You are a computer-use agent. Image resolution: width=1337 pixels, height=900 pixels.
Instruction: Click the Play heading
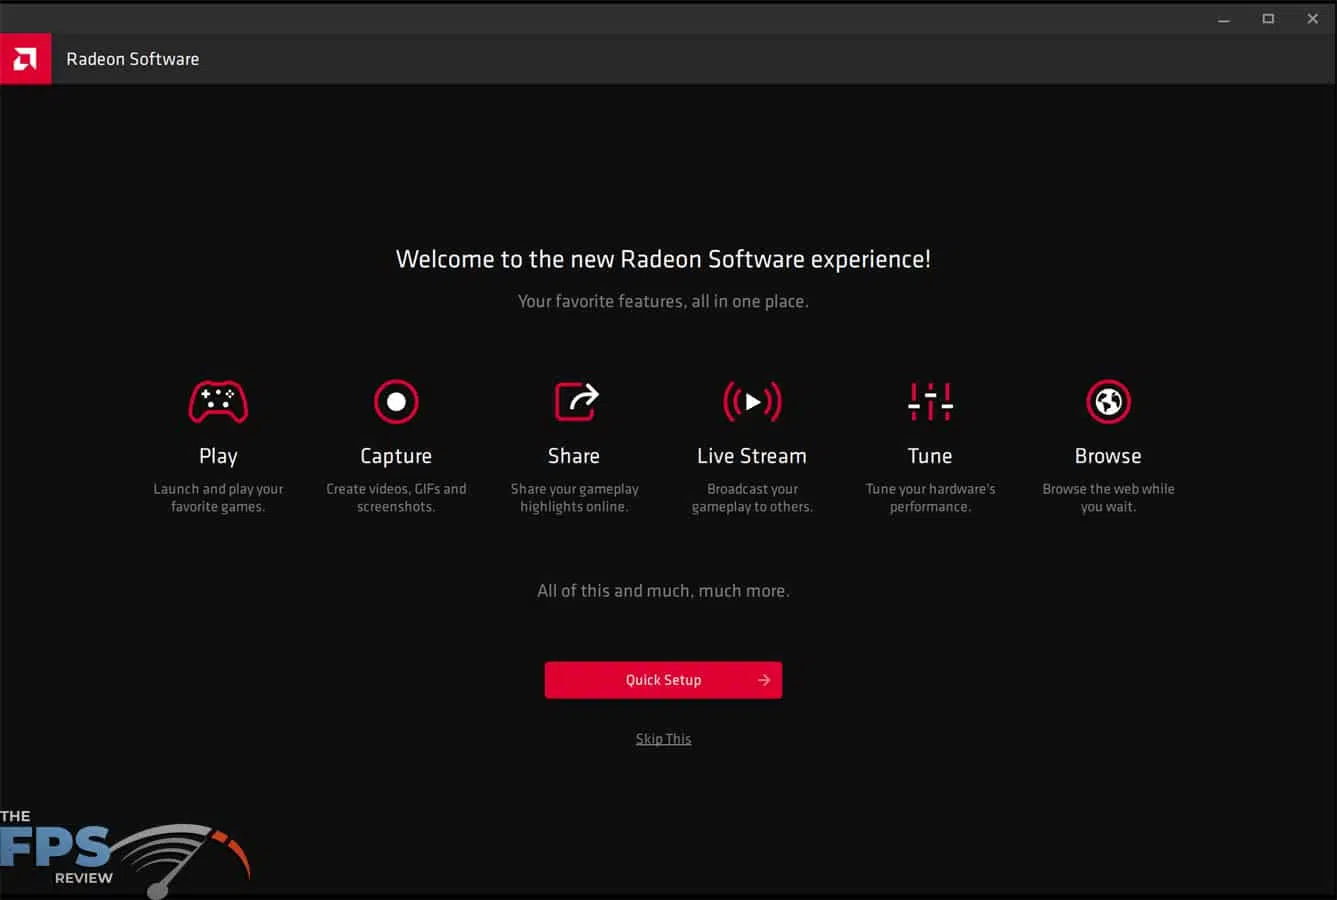coord(218,456)
